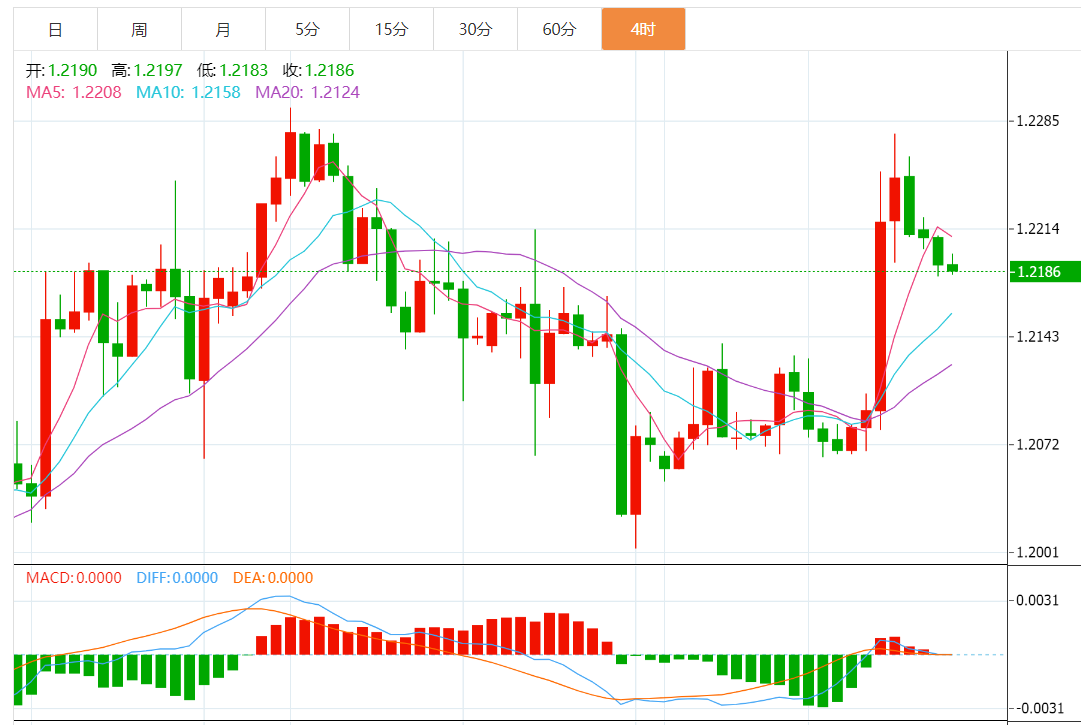Screen dimensions: 1081x725
Task: Click the 低: 1.2183 low price value
Action: point(232,70)
